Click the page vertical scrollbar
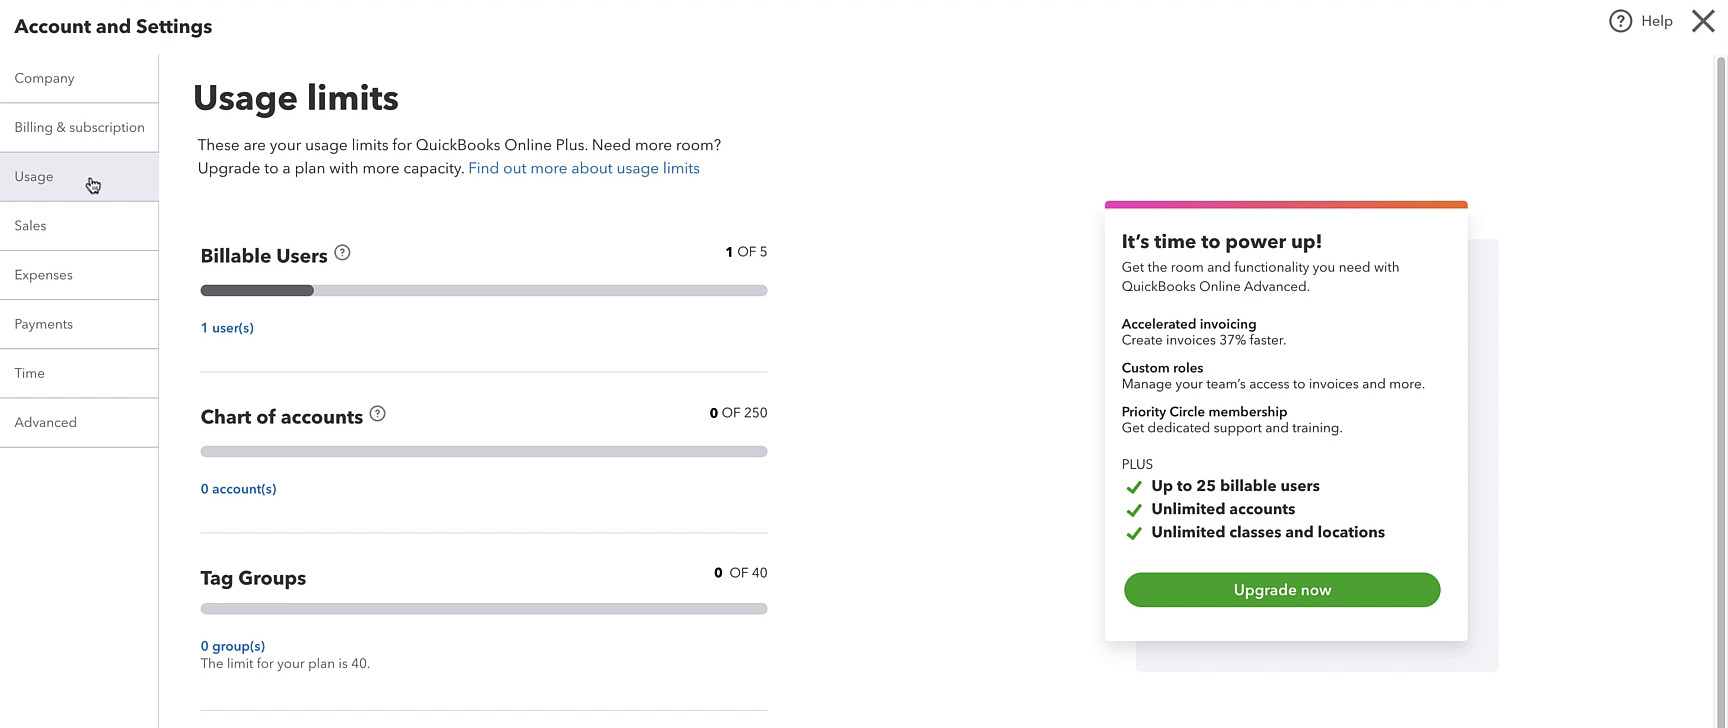 coord(1721,390)
